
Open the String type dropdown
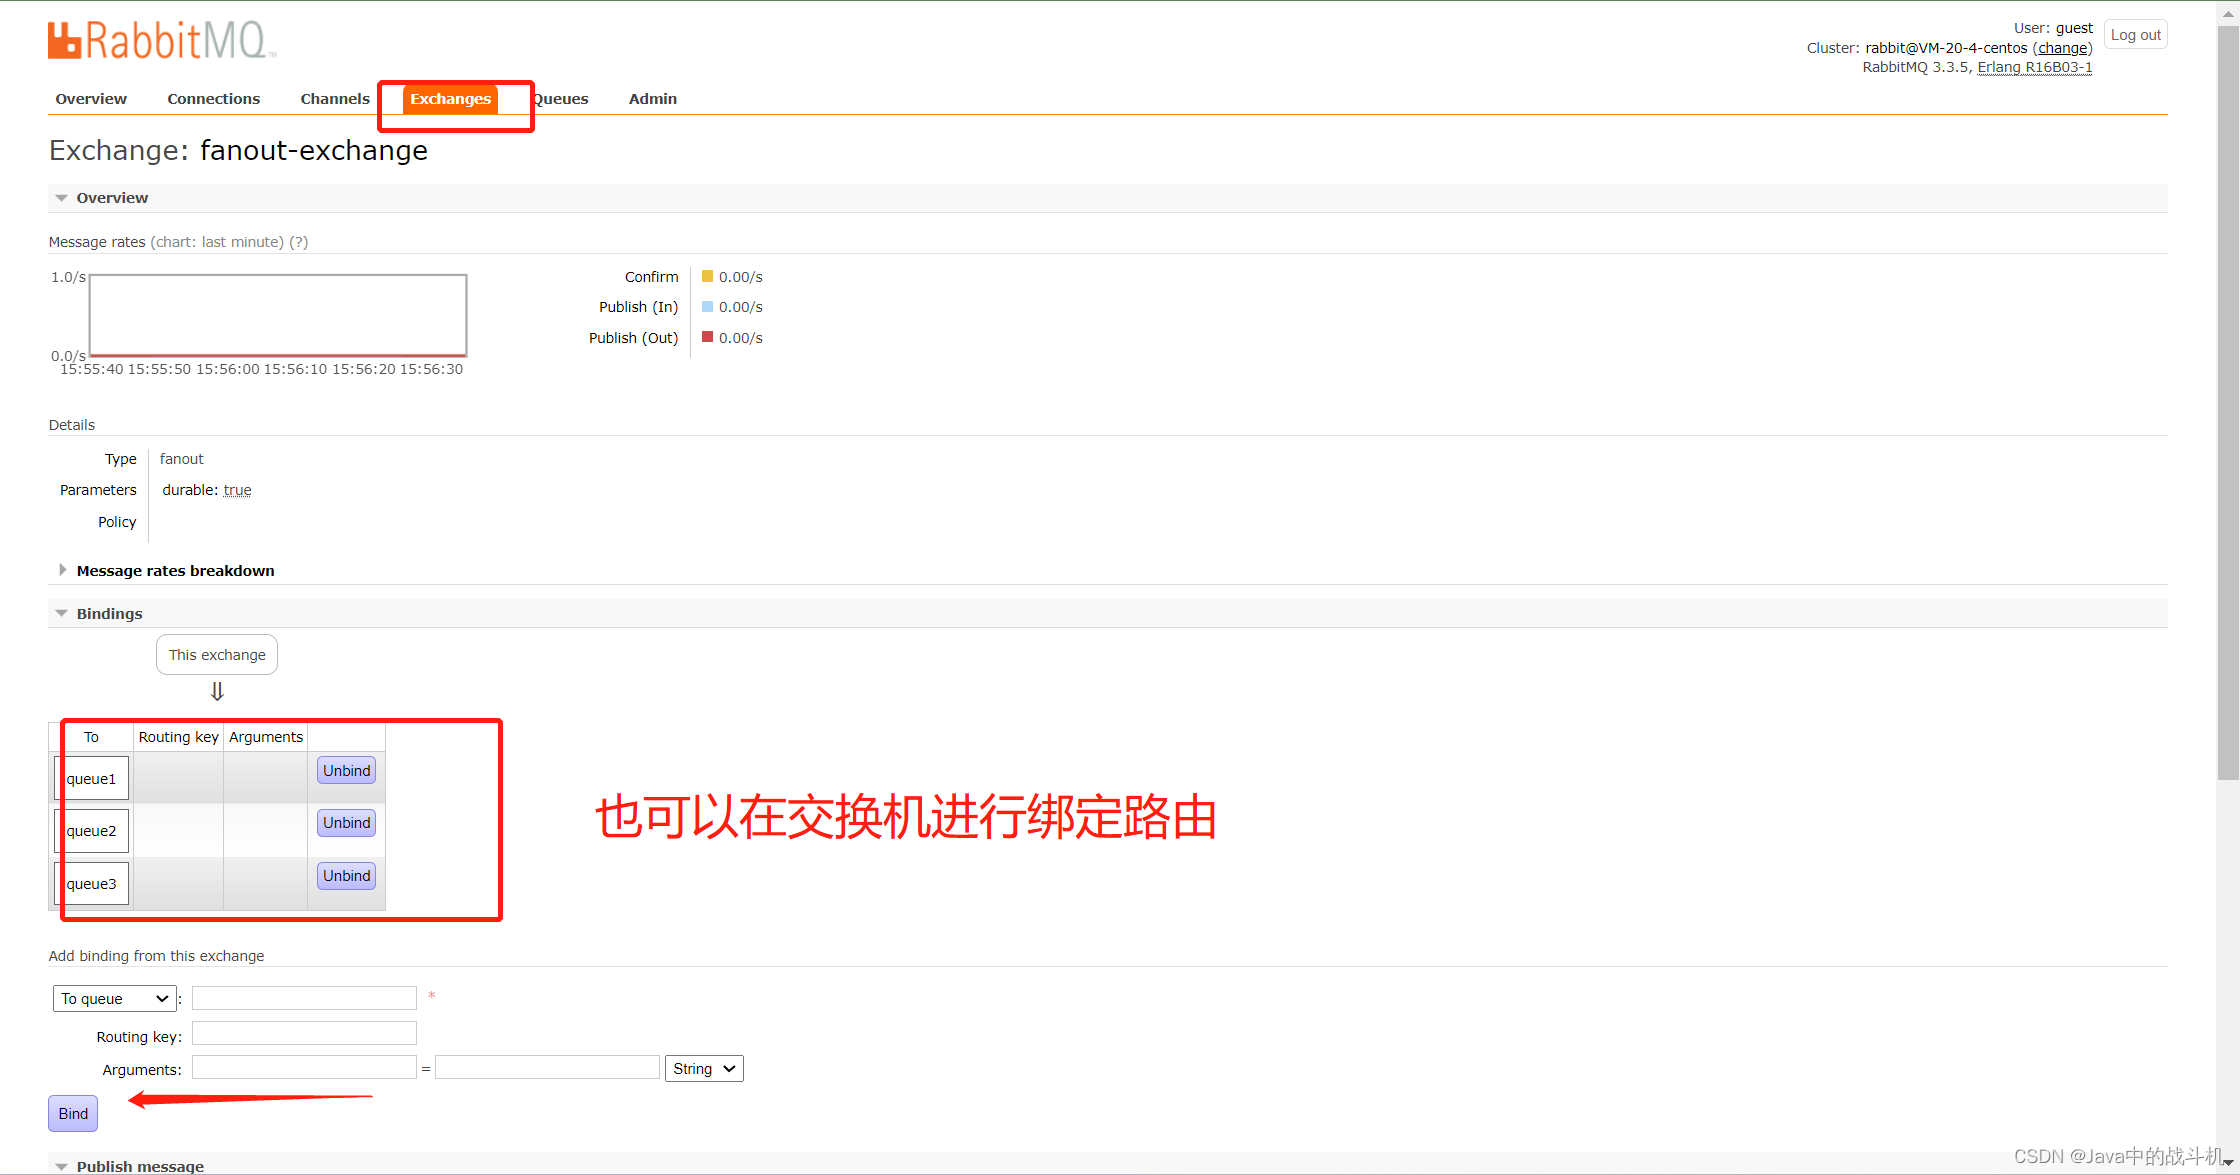[704, 1069]
